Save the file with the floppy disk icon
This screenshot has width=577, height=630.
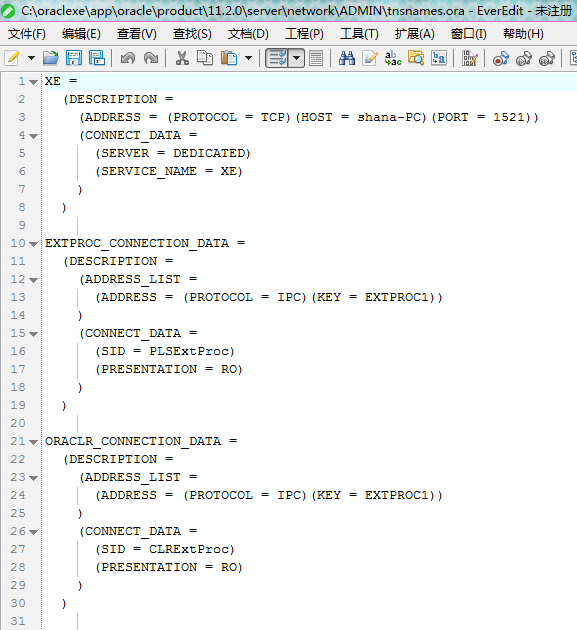point(74,58)
